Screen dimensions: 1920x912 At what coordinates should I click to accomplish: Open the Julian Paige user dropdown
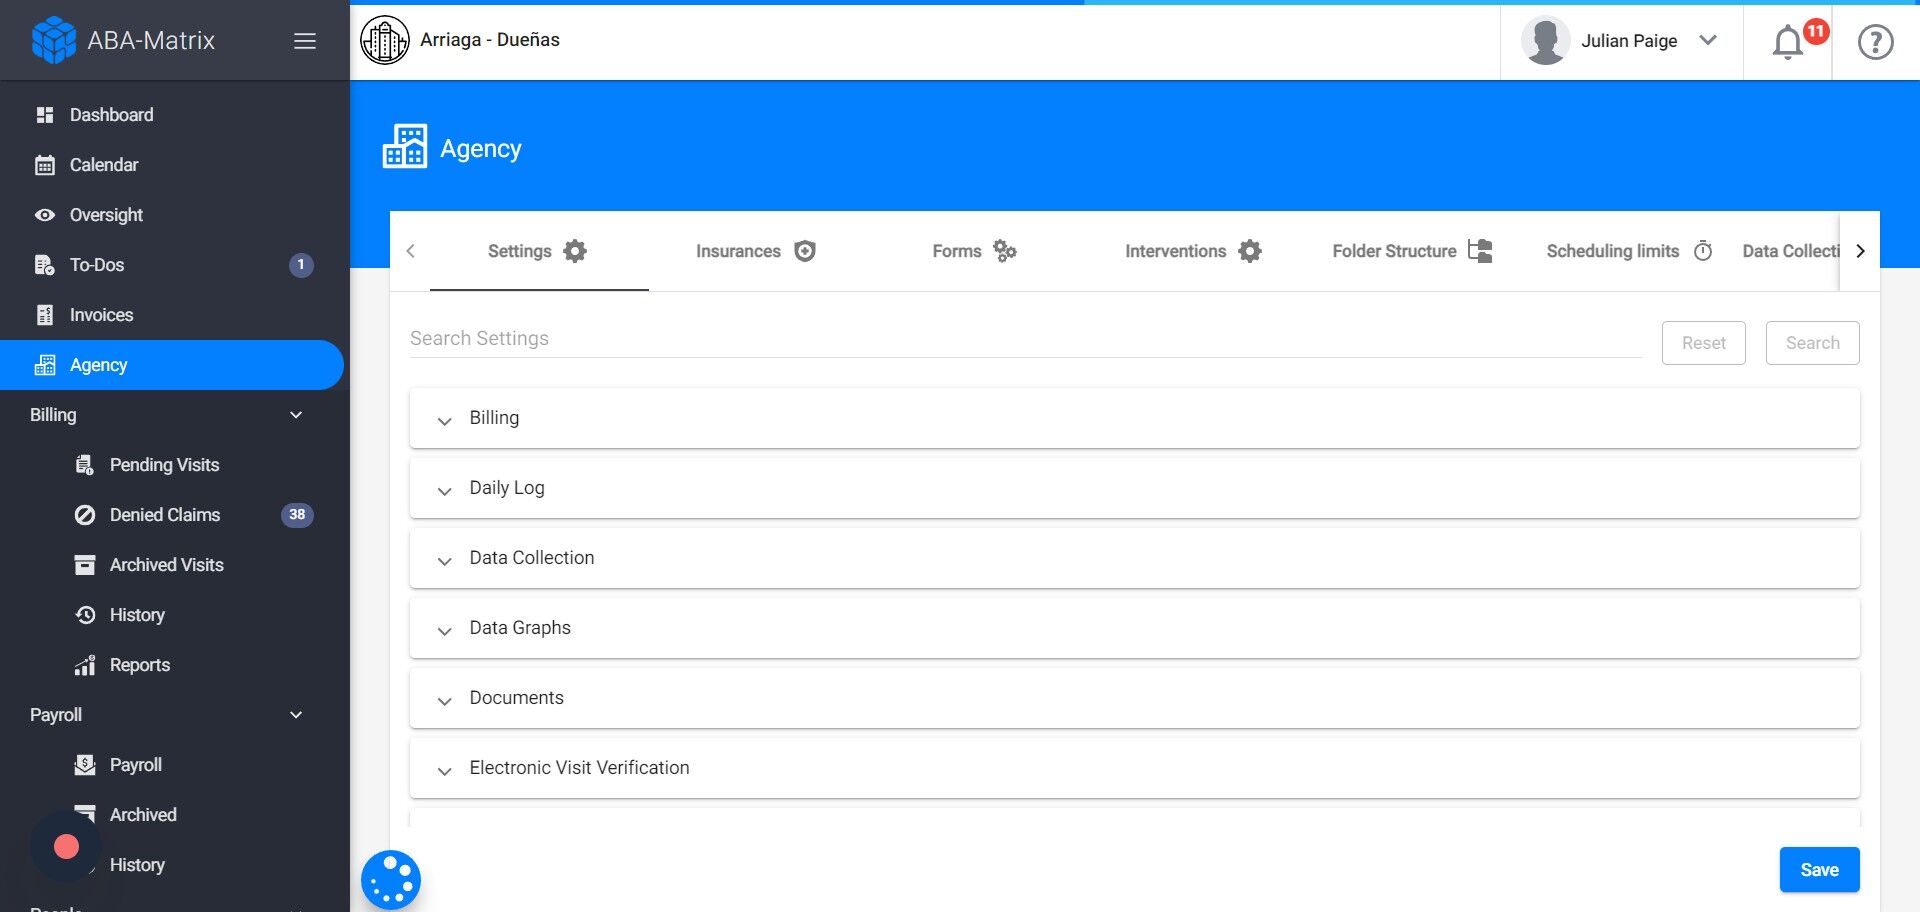tap(1620, 41)
